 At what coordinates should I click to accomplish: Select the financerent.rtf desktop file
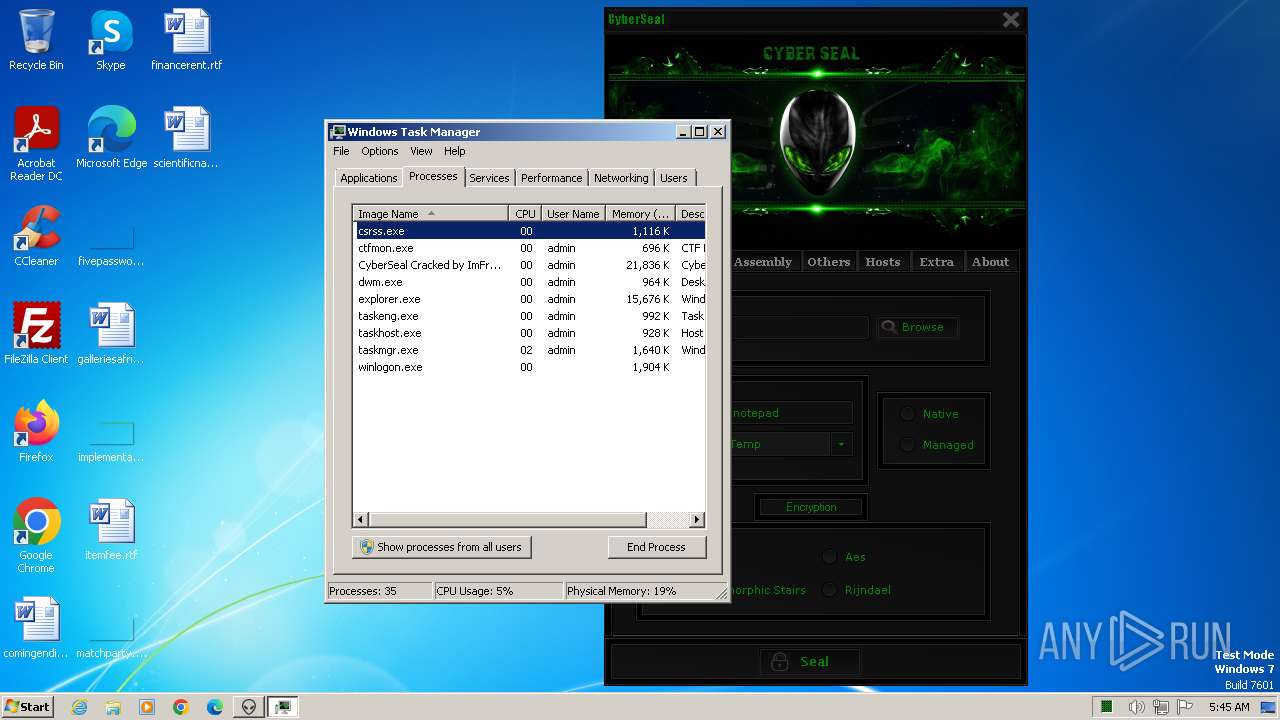pos(186,40)
